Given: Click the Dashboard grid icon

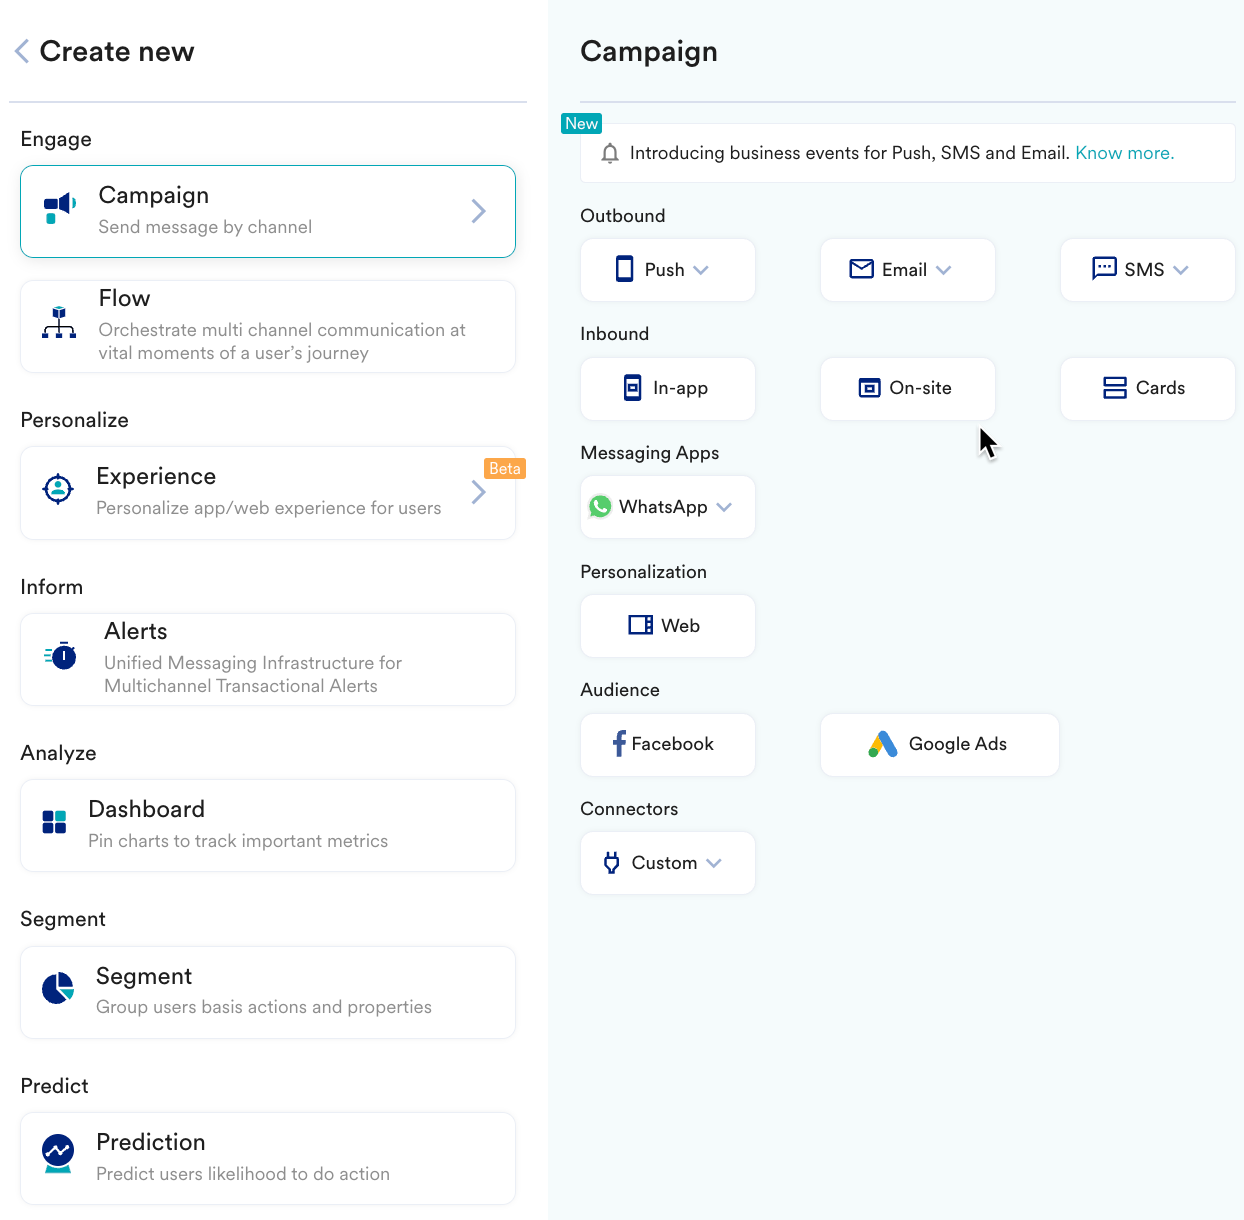Looking at the screenshot, I should coord(54,822).
